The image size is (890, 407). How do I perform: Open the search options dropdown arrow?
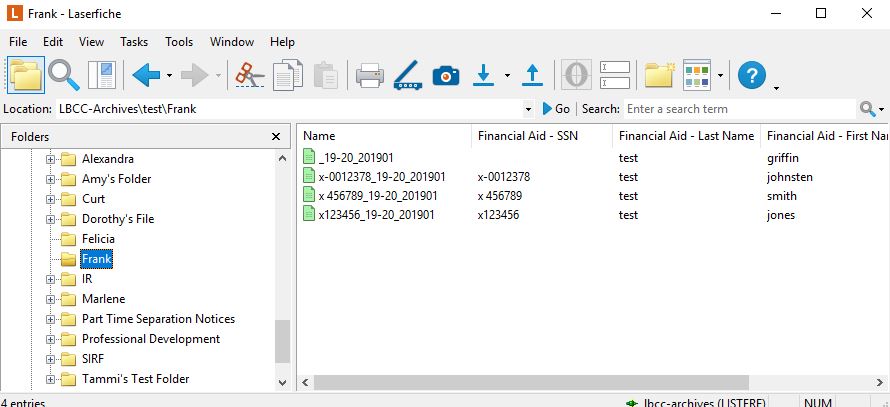(x=881, y=109)
